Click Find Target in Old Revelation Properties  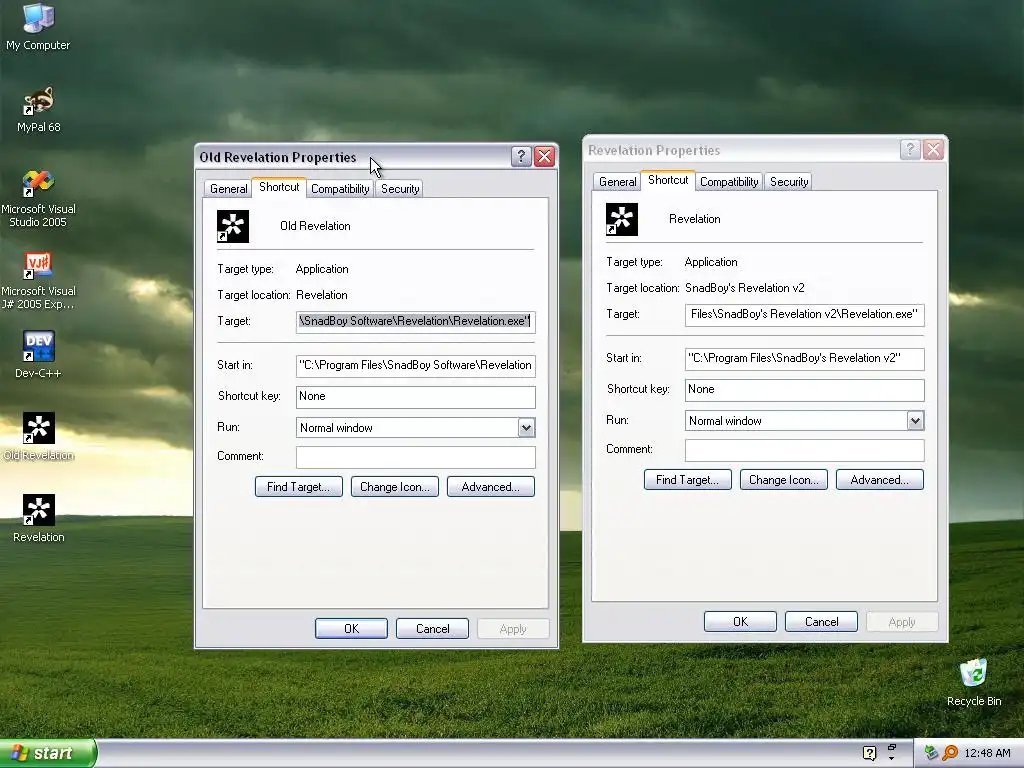298,487
